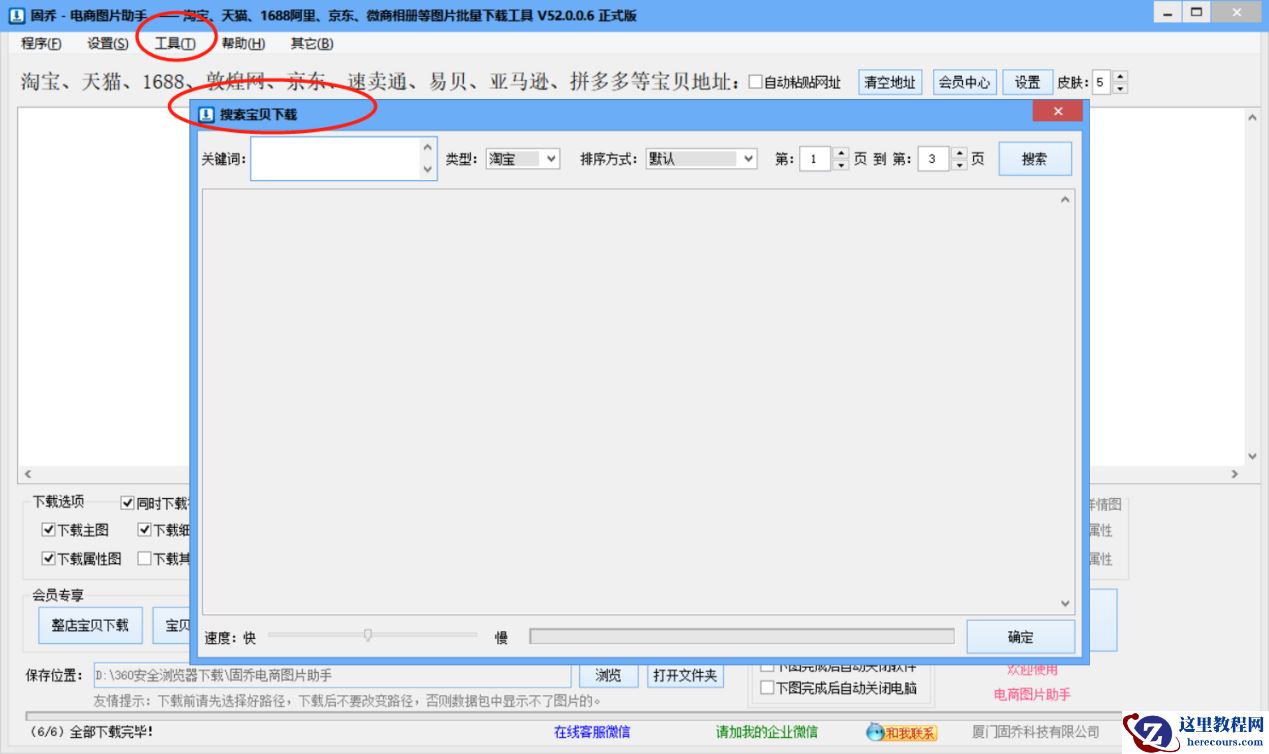1269x754 pixels.
Task: Maximize the main application window
Action: 1195,11
